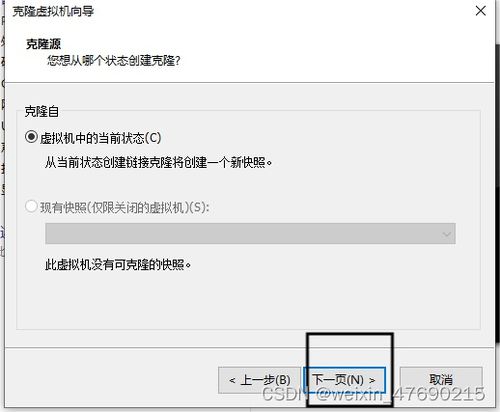Image resolution: width=500 pixels, height=412 pixels.
Task: Select the 虚拟机中的当前状态(C) radio button
Action: [31, 137]
